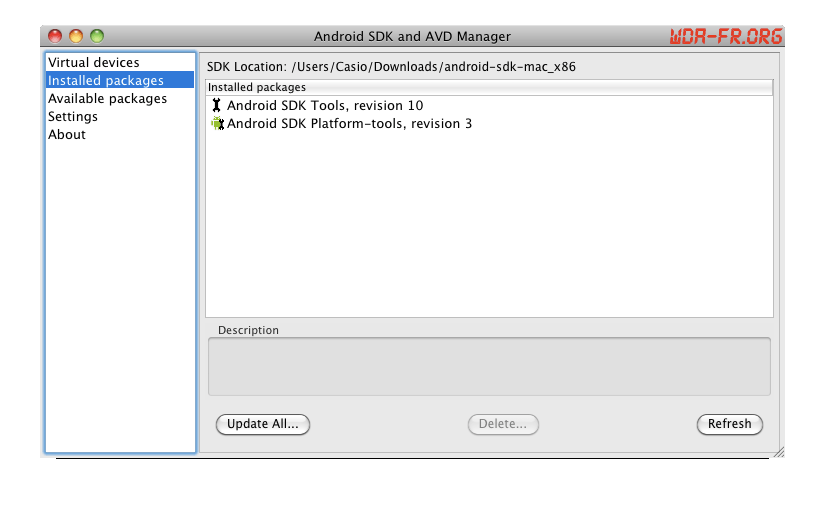Close the SDK Manager with red button
Image resolution: width=825 pixels, height=513 pixels.
click(55, 36)
